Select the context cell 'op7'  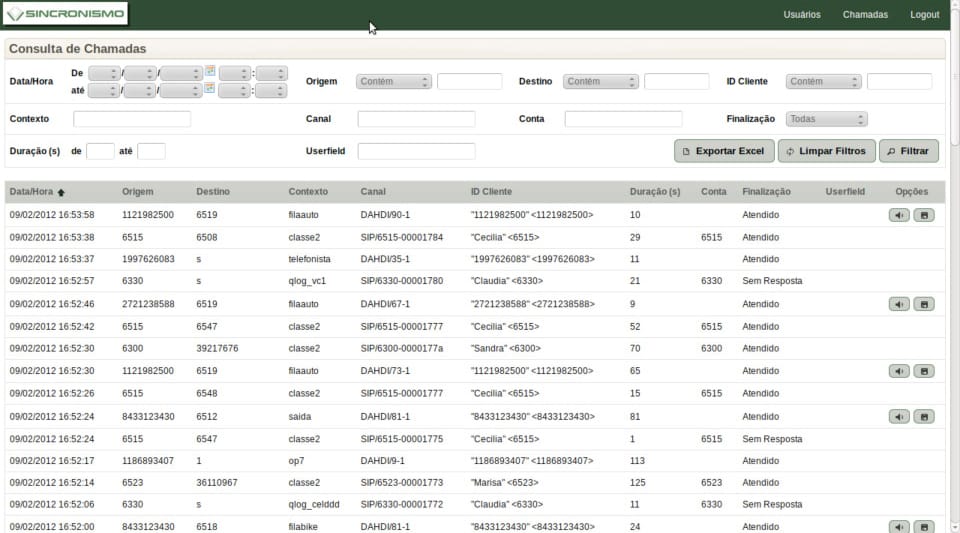296,461
